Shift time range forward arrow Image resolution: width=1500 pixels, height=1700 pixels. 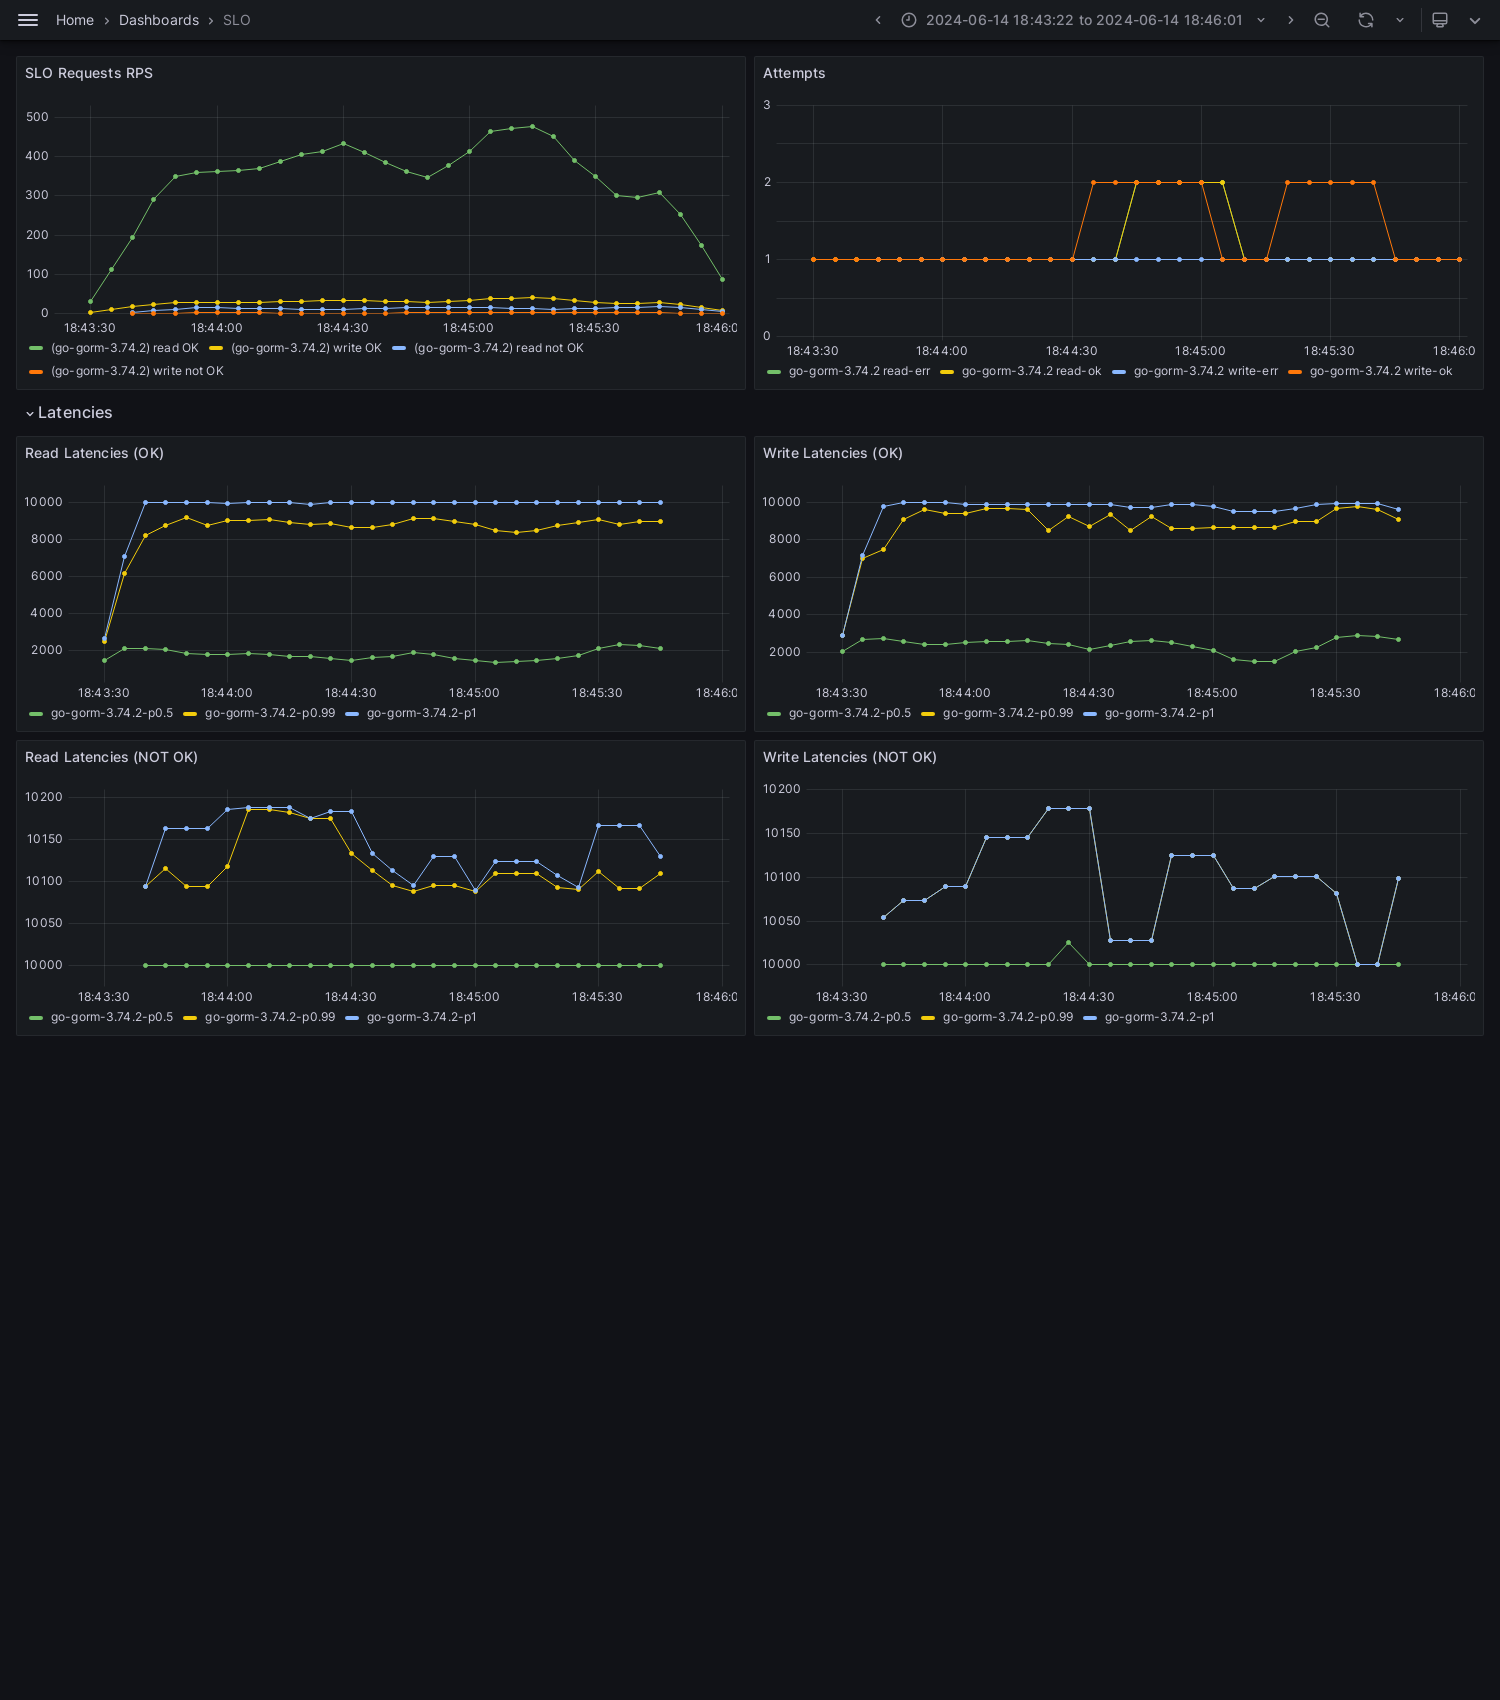point(1290,20)
